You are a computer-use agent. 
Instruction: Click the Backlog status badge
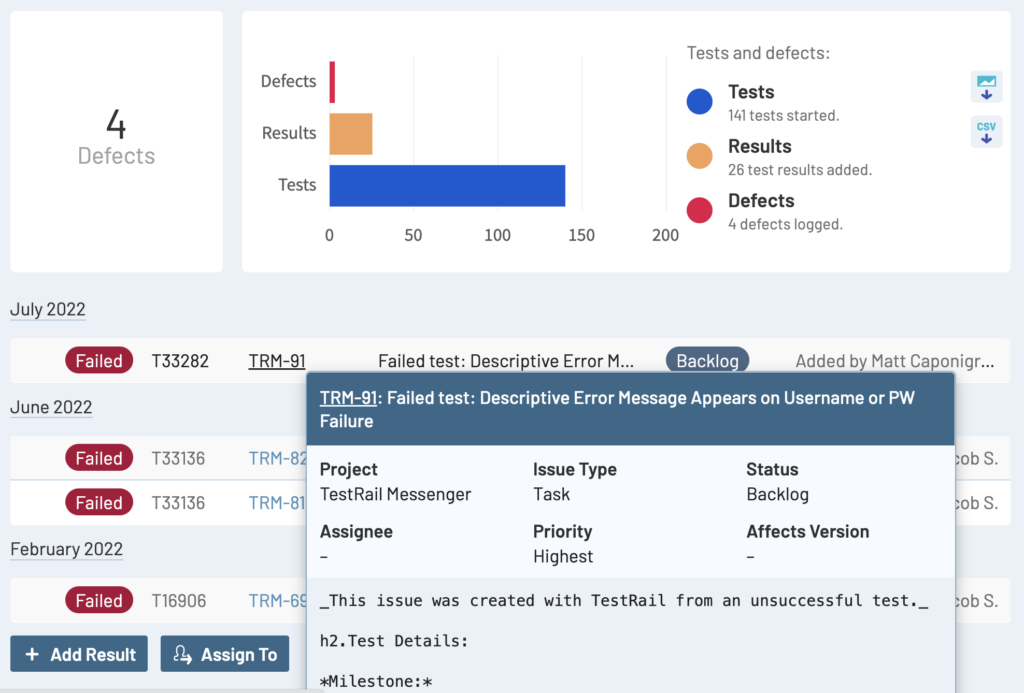coord(707,361)
